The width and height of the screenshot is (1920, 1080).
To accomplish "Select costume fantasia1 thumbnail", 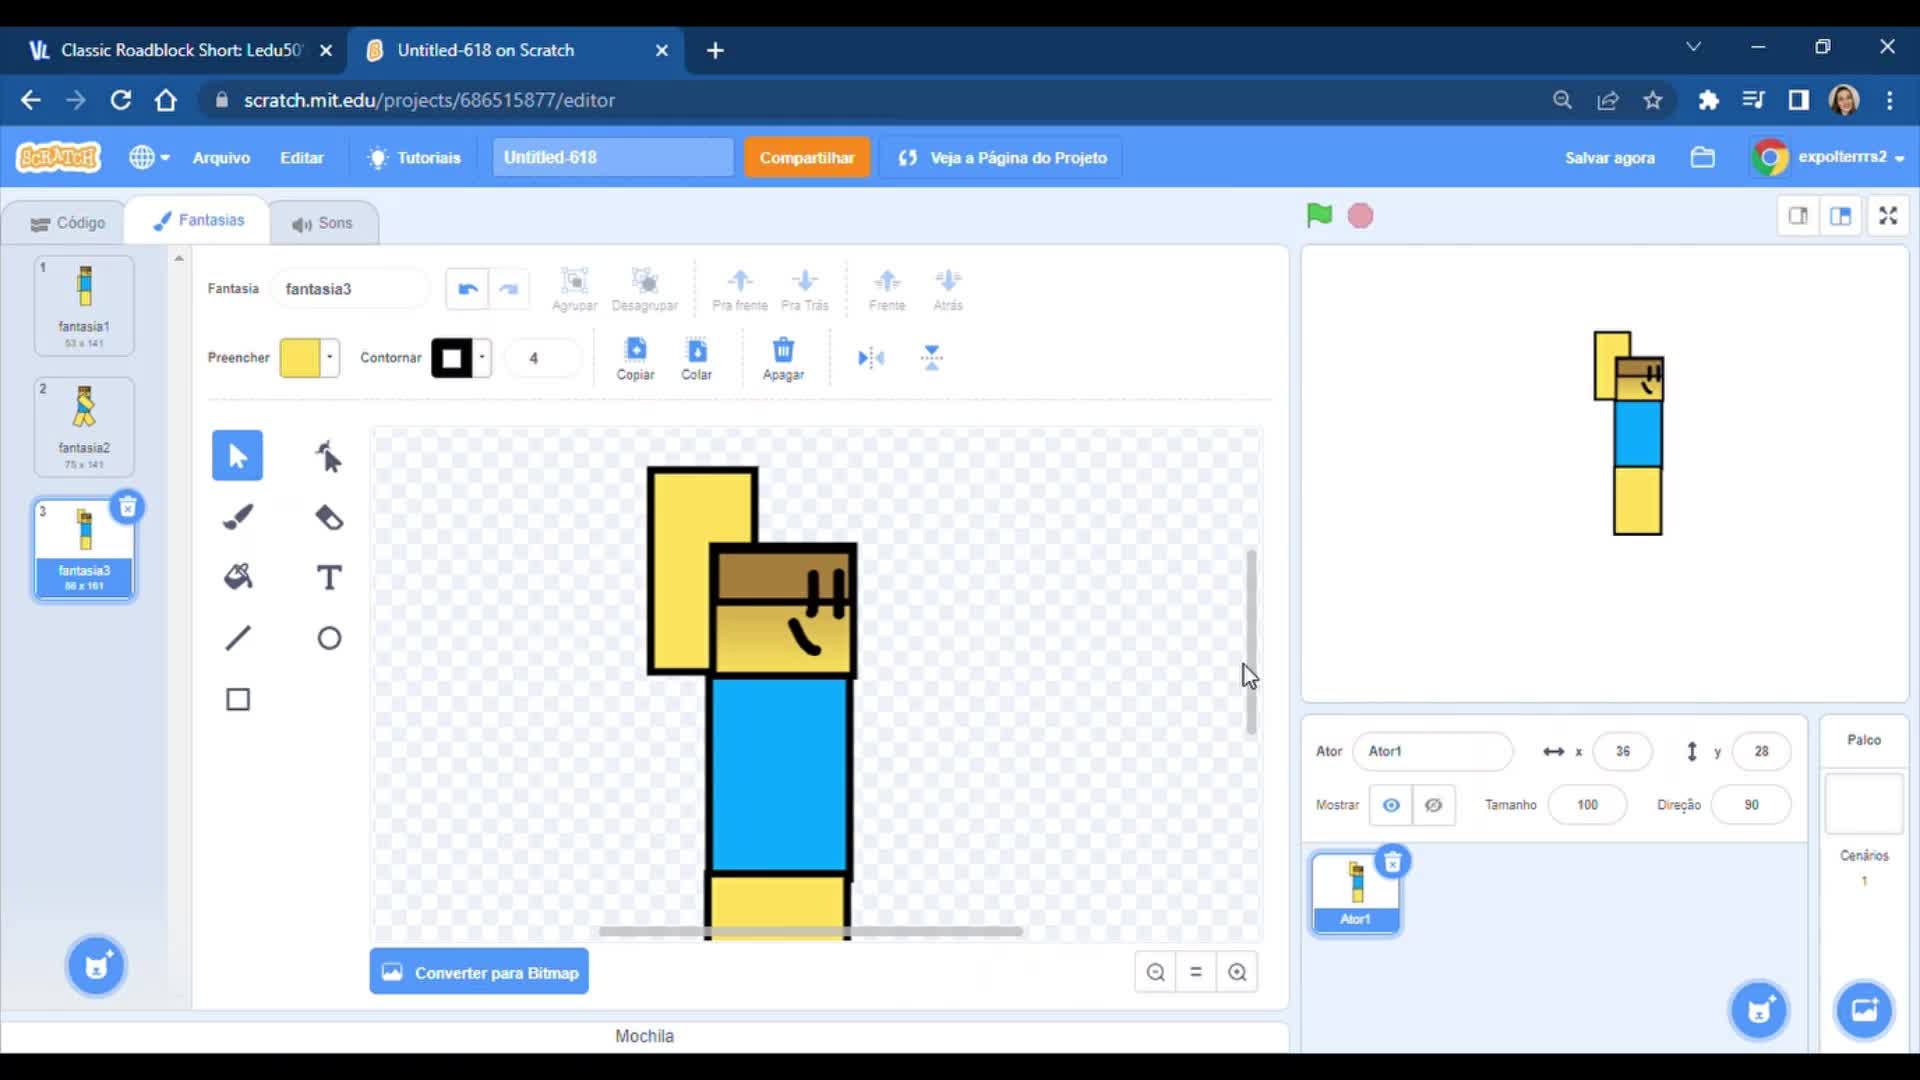I will 84,305.
